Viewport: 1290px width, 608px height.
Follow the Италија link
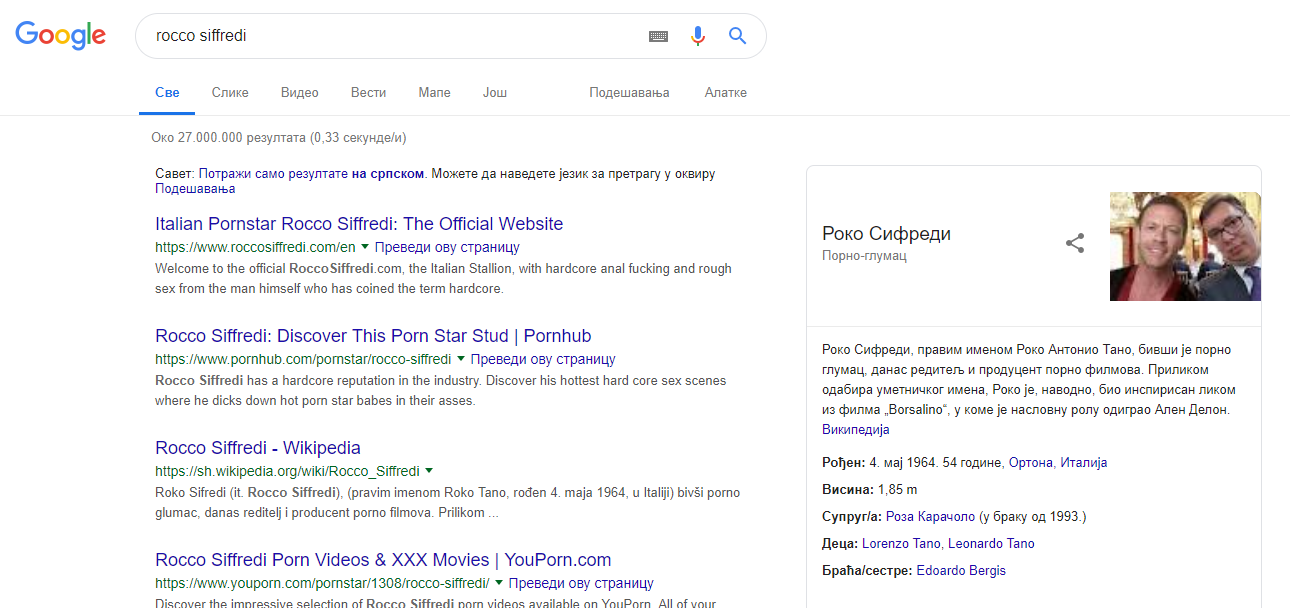1084,463
